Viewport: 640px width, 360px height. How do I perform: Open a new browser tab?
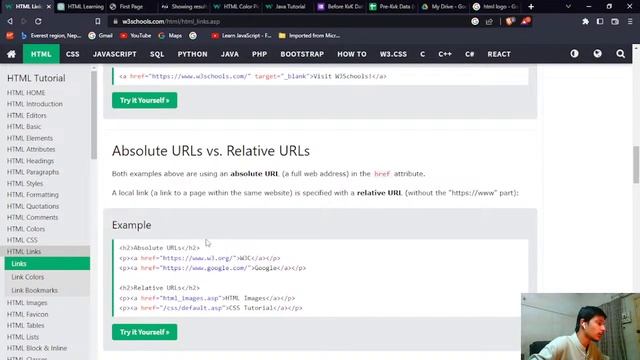coord(531,7)
